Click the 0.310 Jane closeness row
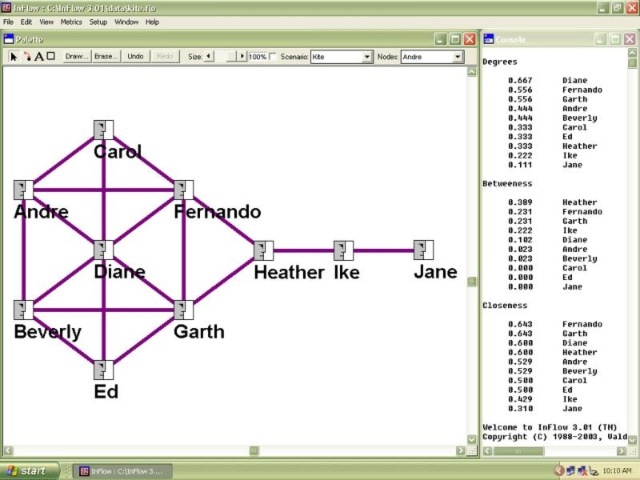Image resolution: width=640 pixels, height=480 pixels. (x=545, y=409)
